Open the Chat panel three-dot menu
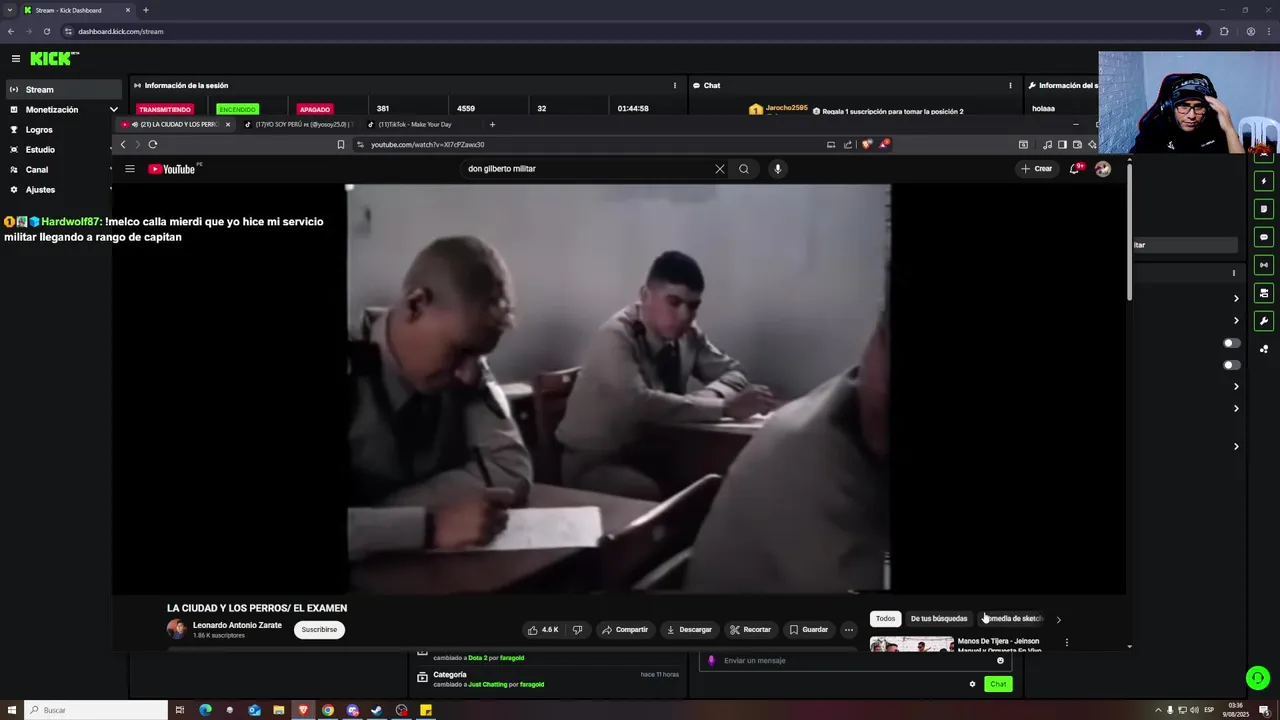1280x720 pixels. click(1010, 86)
